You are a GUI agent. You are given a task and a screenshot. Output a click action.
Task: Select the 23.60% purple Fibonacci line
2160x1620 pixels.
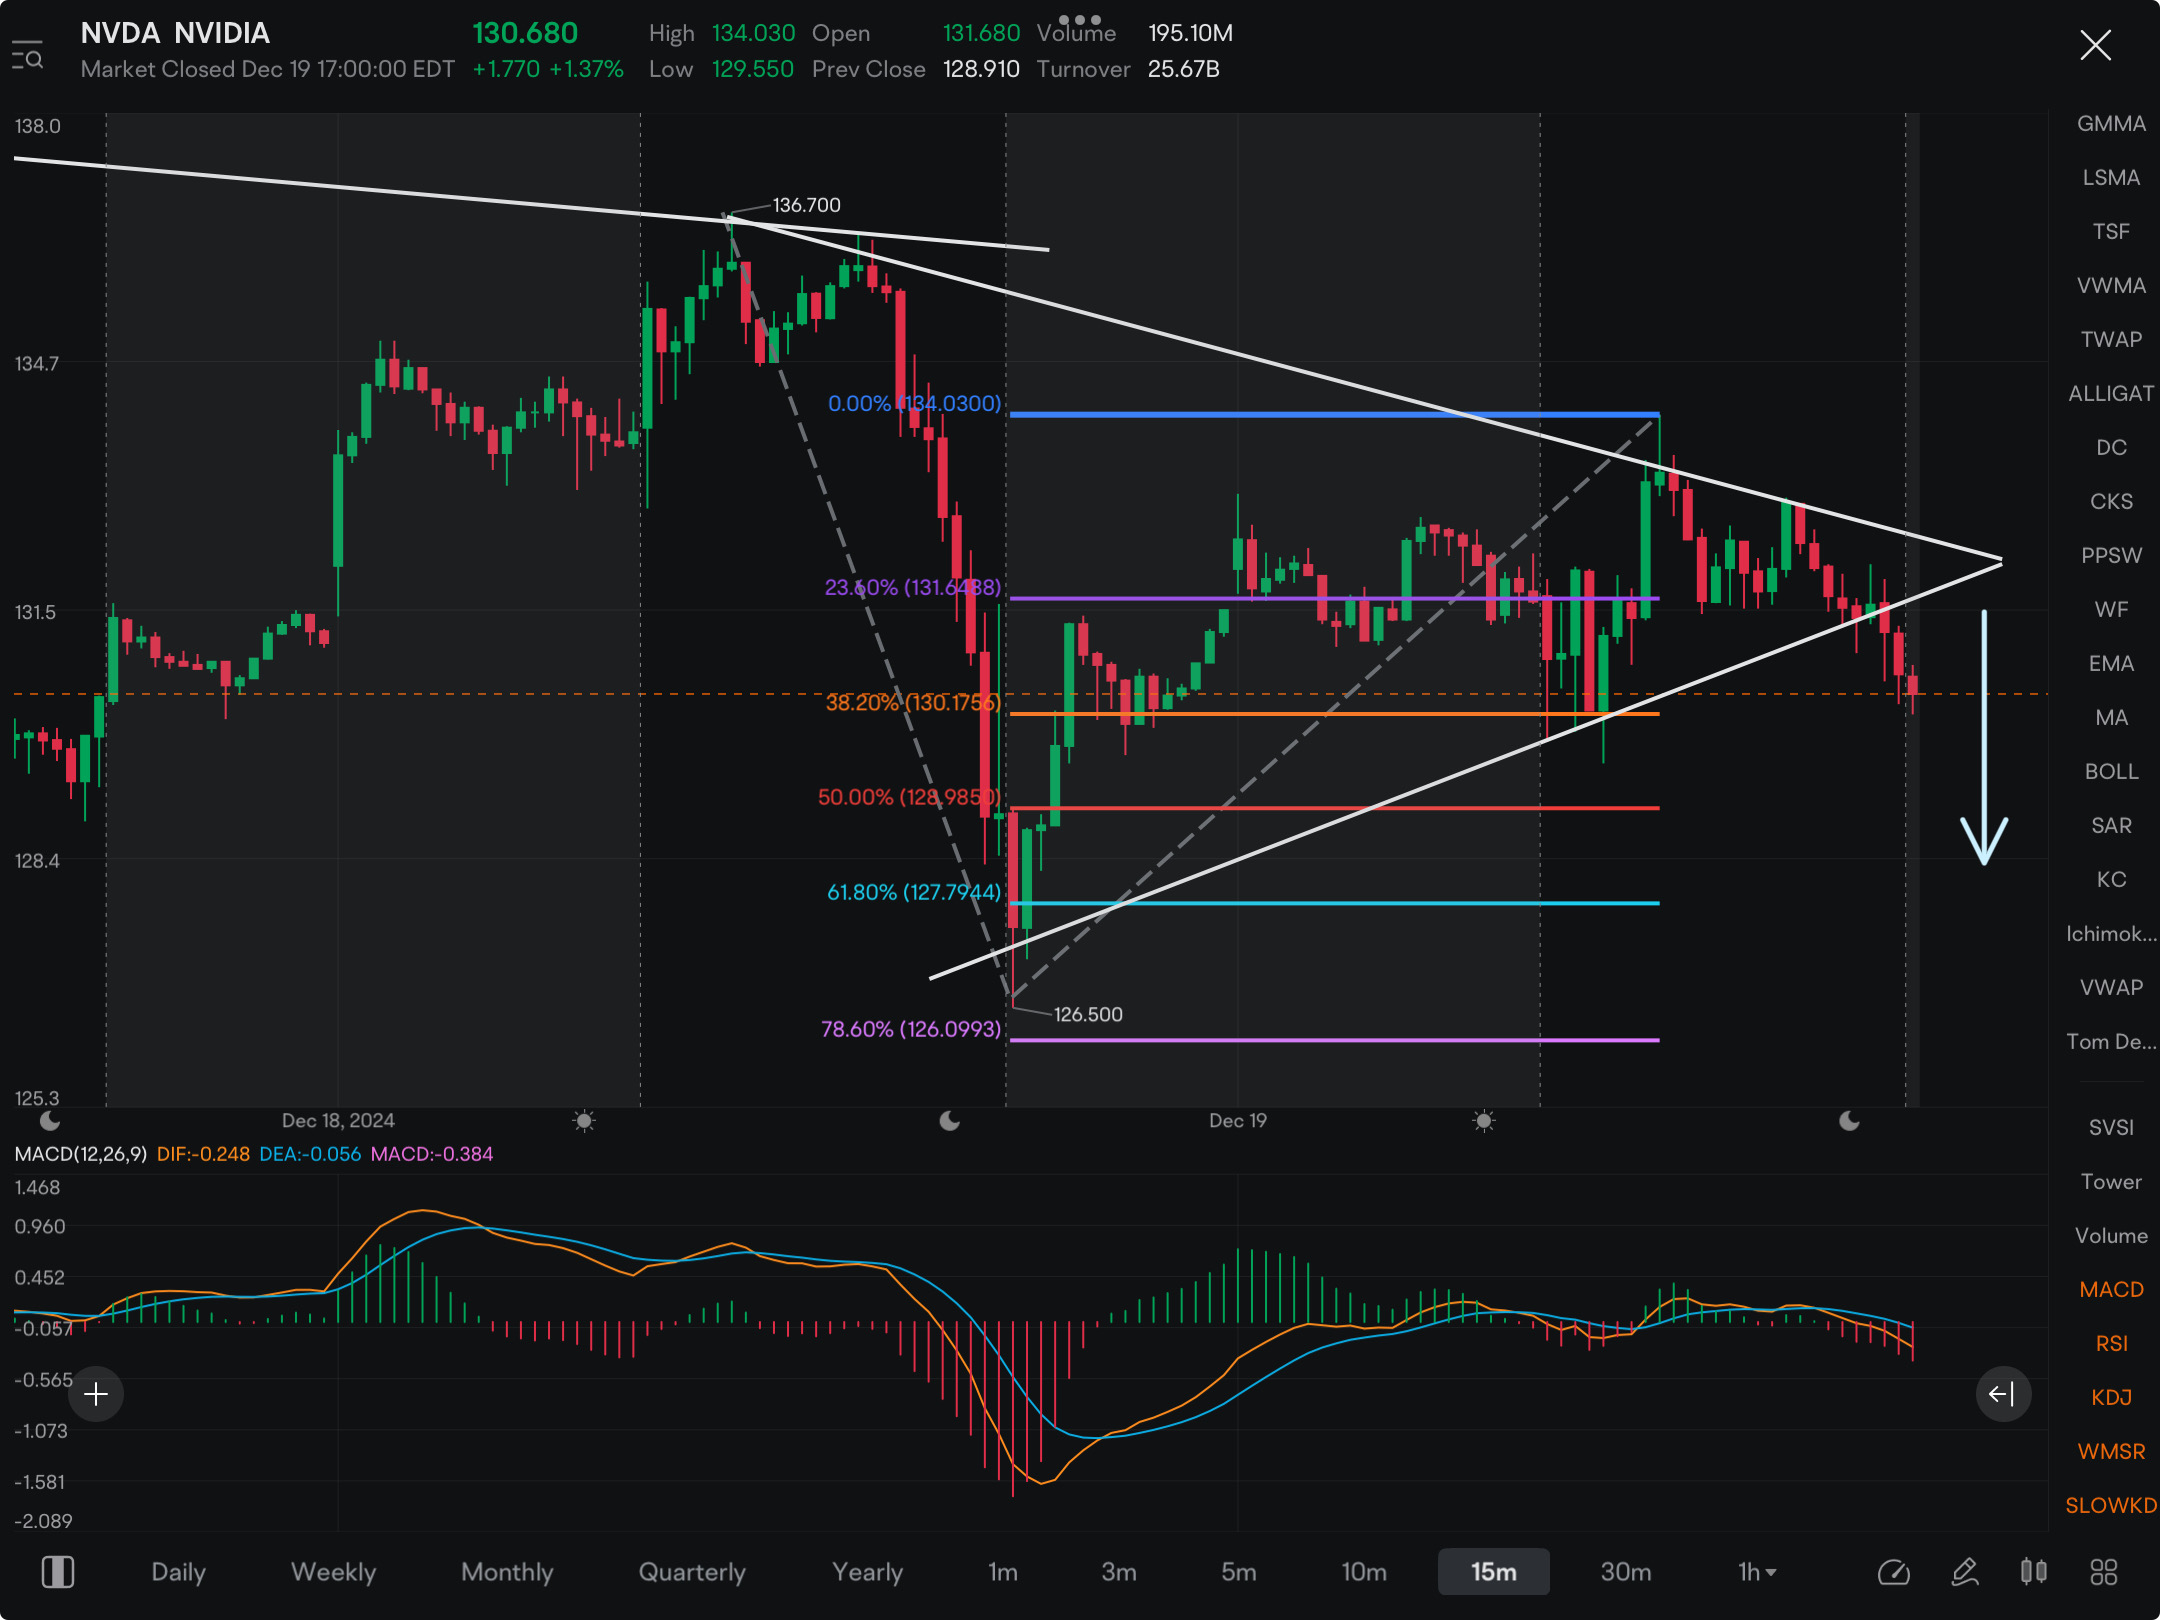tap(1334, 598)
